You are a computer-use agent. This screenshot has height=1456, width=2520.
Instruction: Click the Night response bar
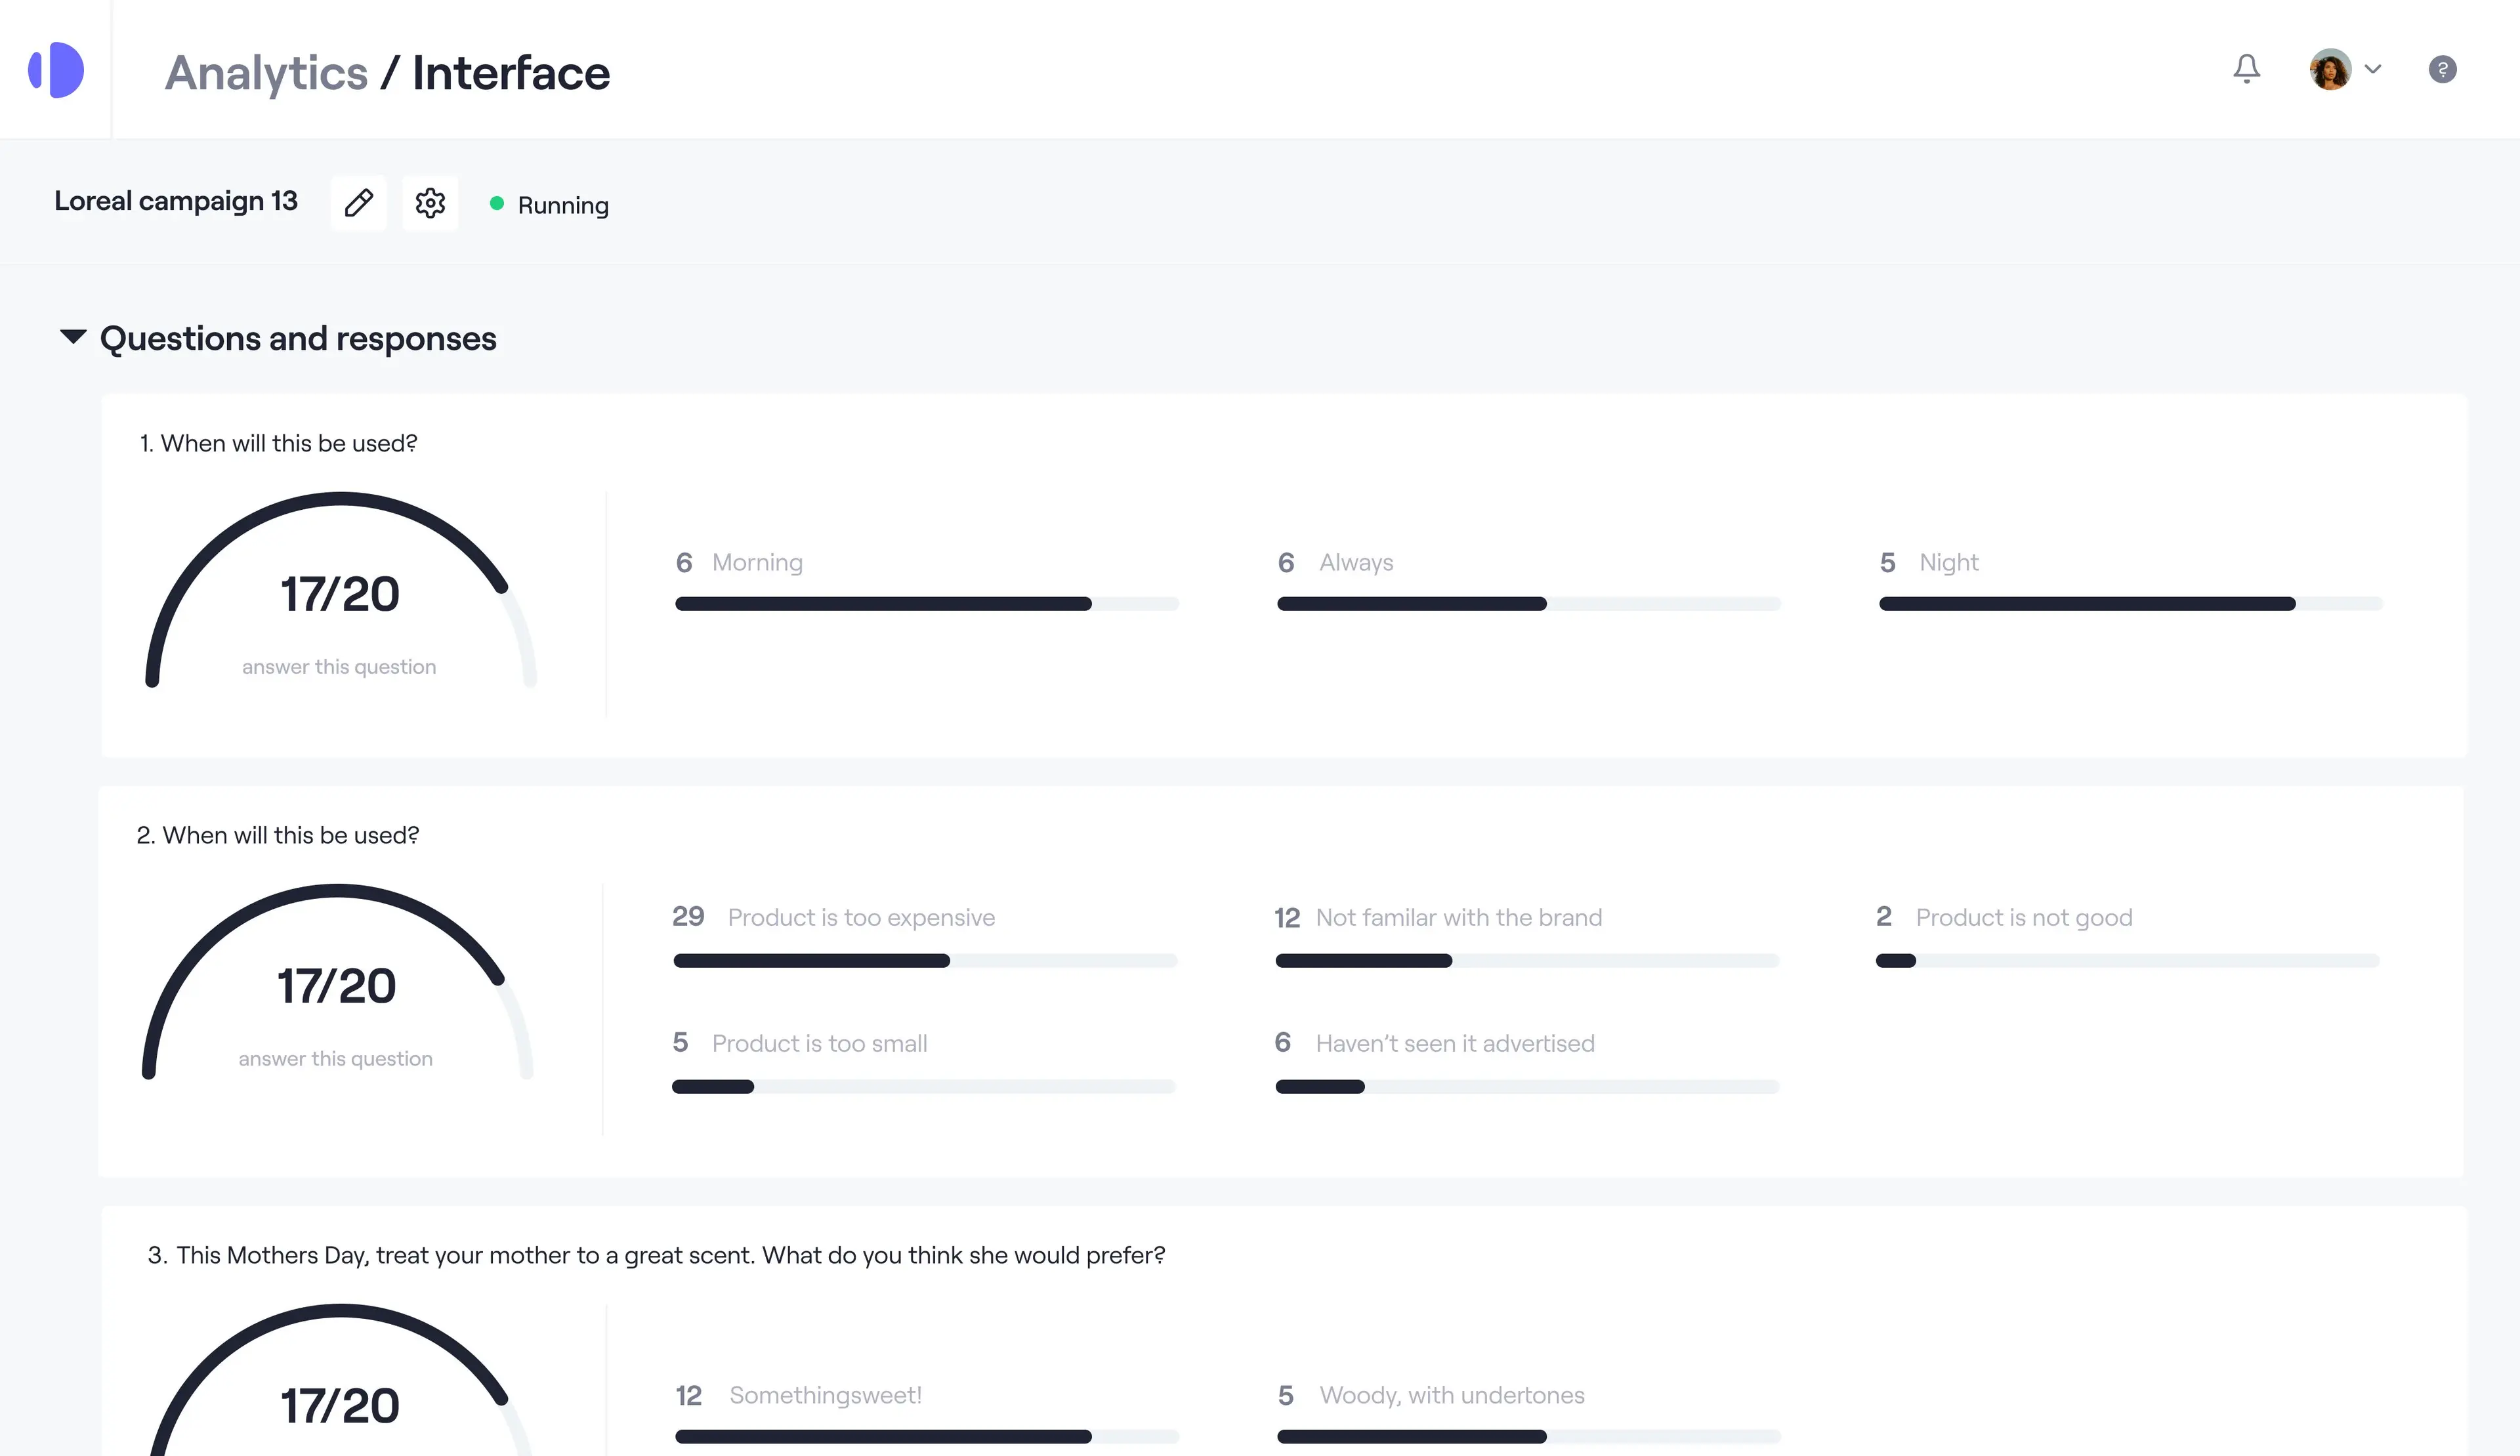[x=2131, y=604]
